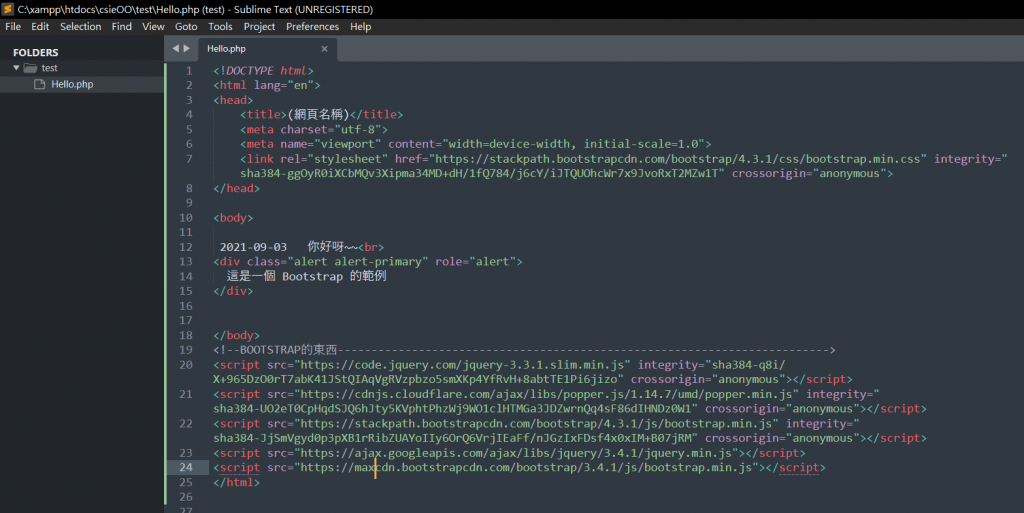
Task: Click the alert alert-primary class value
Action: (x=358, y=262)
